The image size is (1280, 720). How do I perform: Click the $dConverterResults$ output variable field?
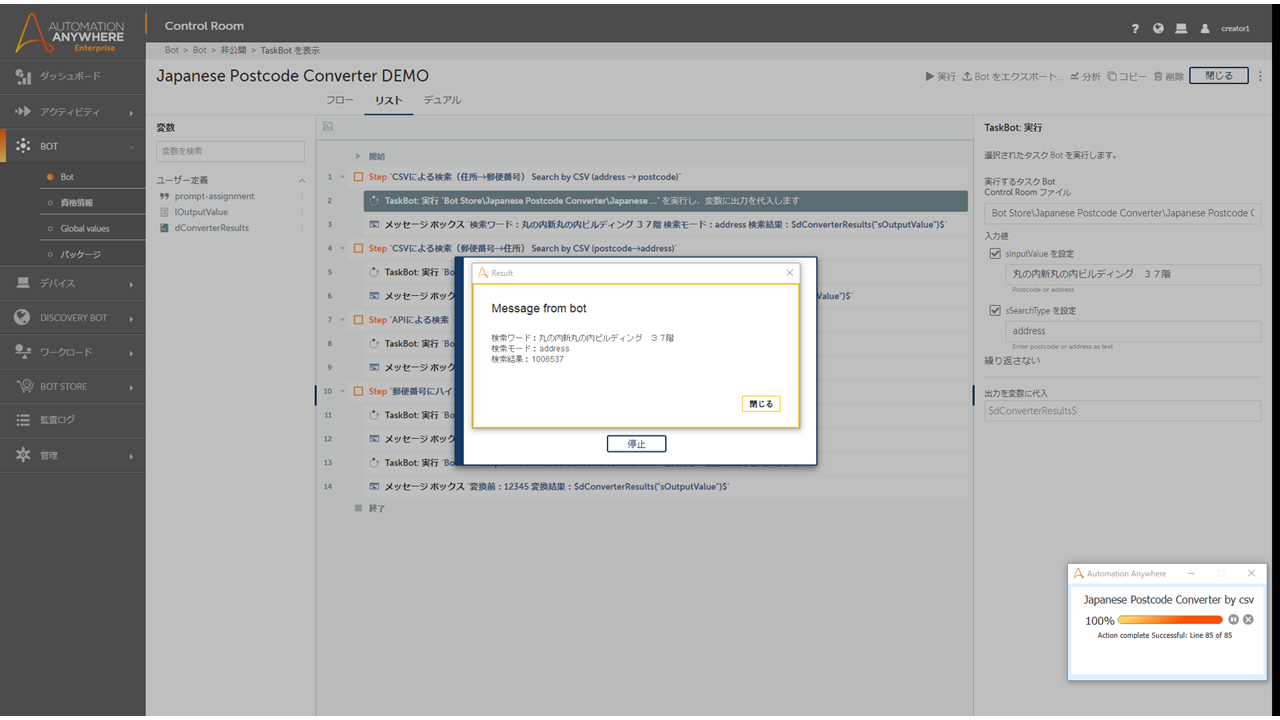tap(1123, 411)
